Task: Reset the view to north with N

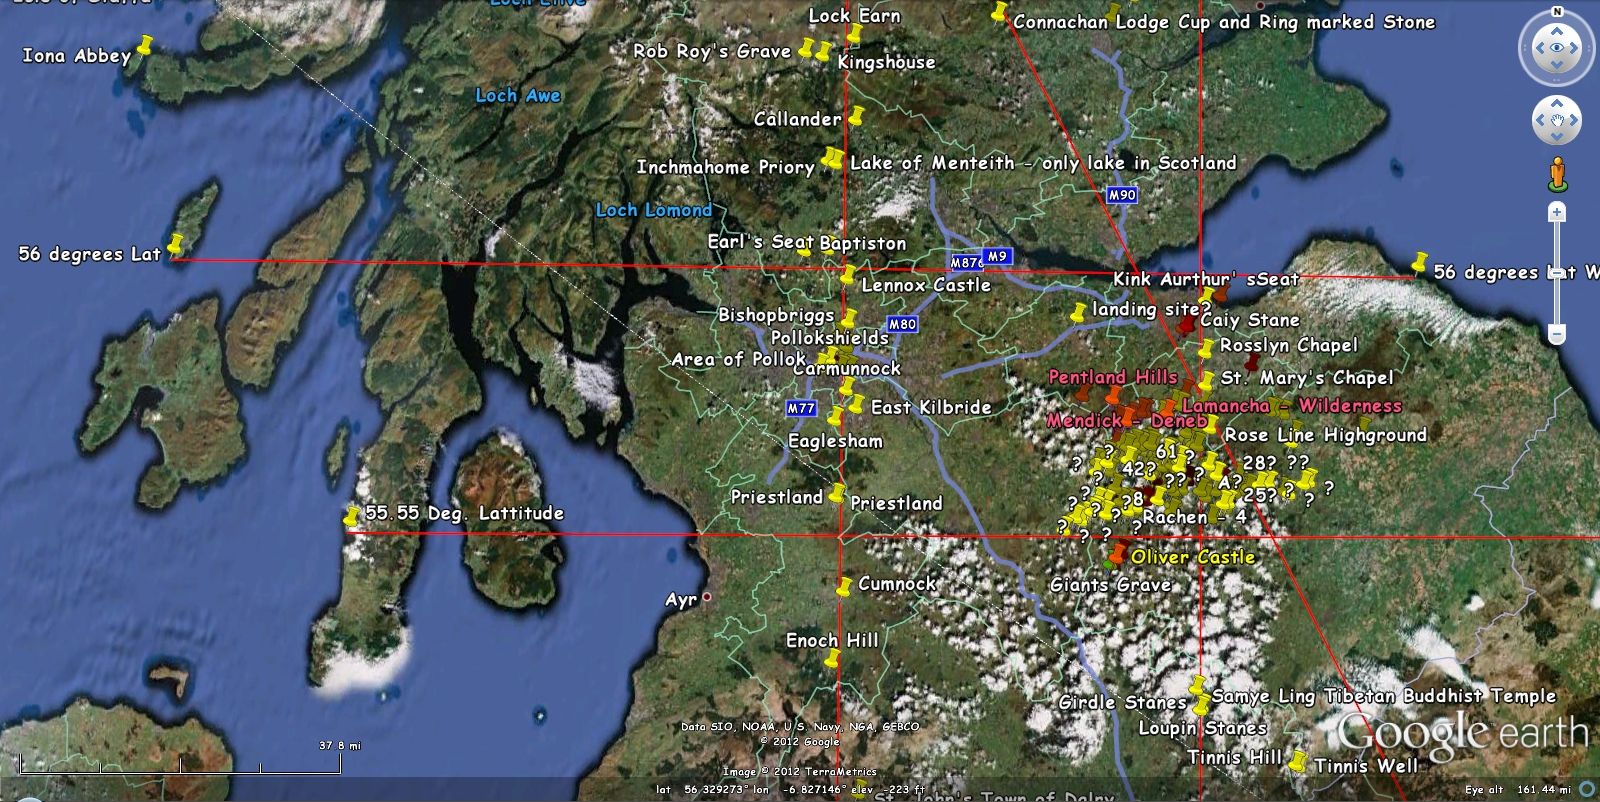Action: point(1557,12)
